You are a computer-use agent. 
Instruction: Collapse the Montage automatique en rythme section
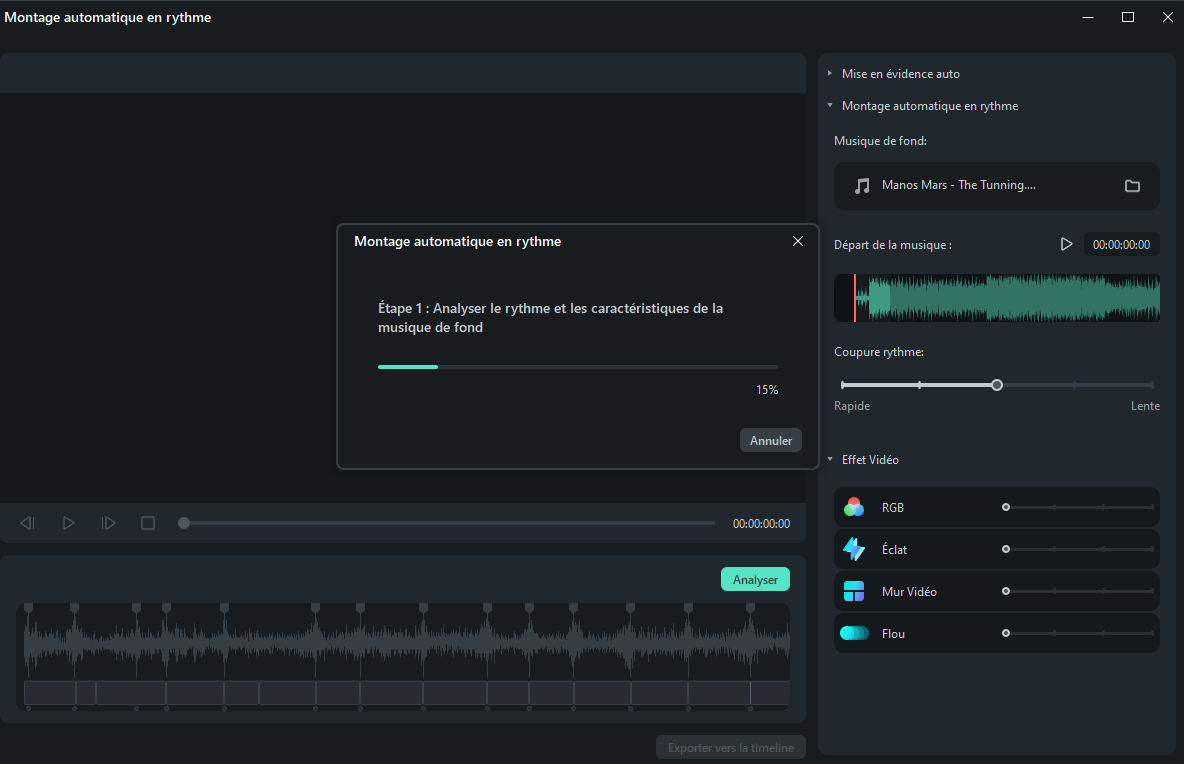[830, 106]
